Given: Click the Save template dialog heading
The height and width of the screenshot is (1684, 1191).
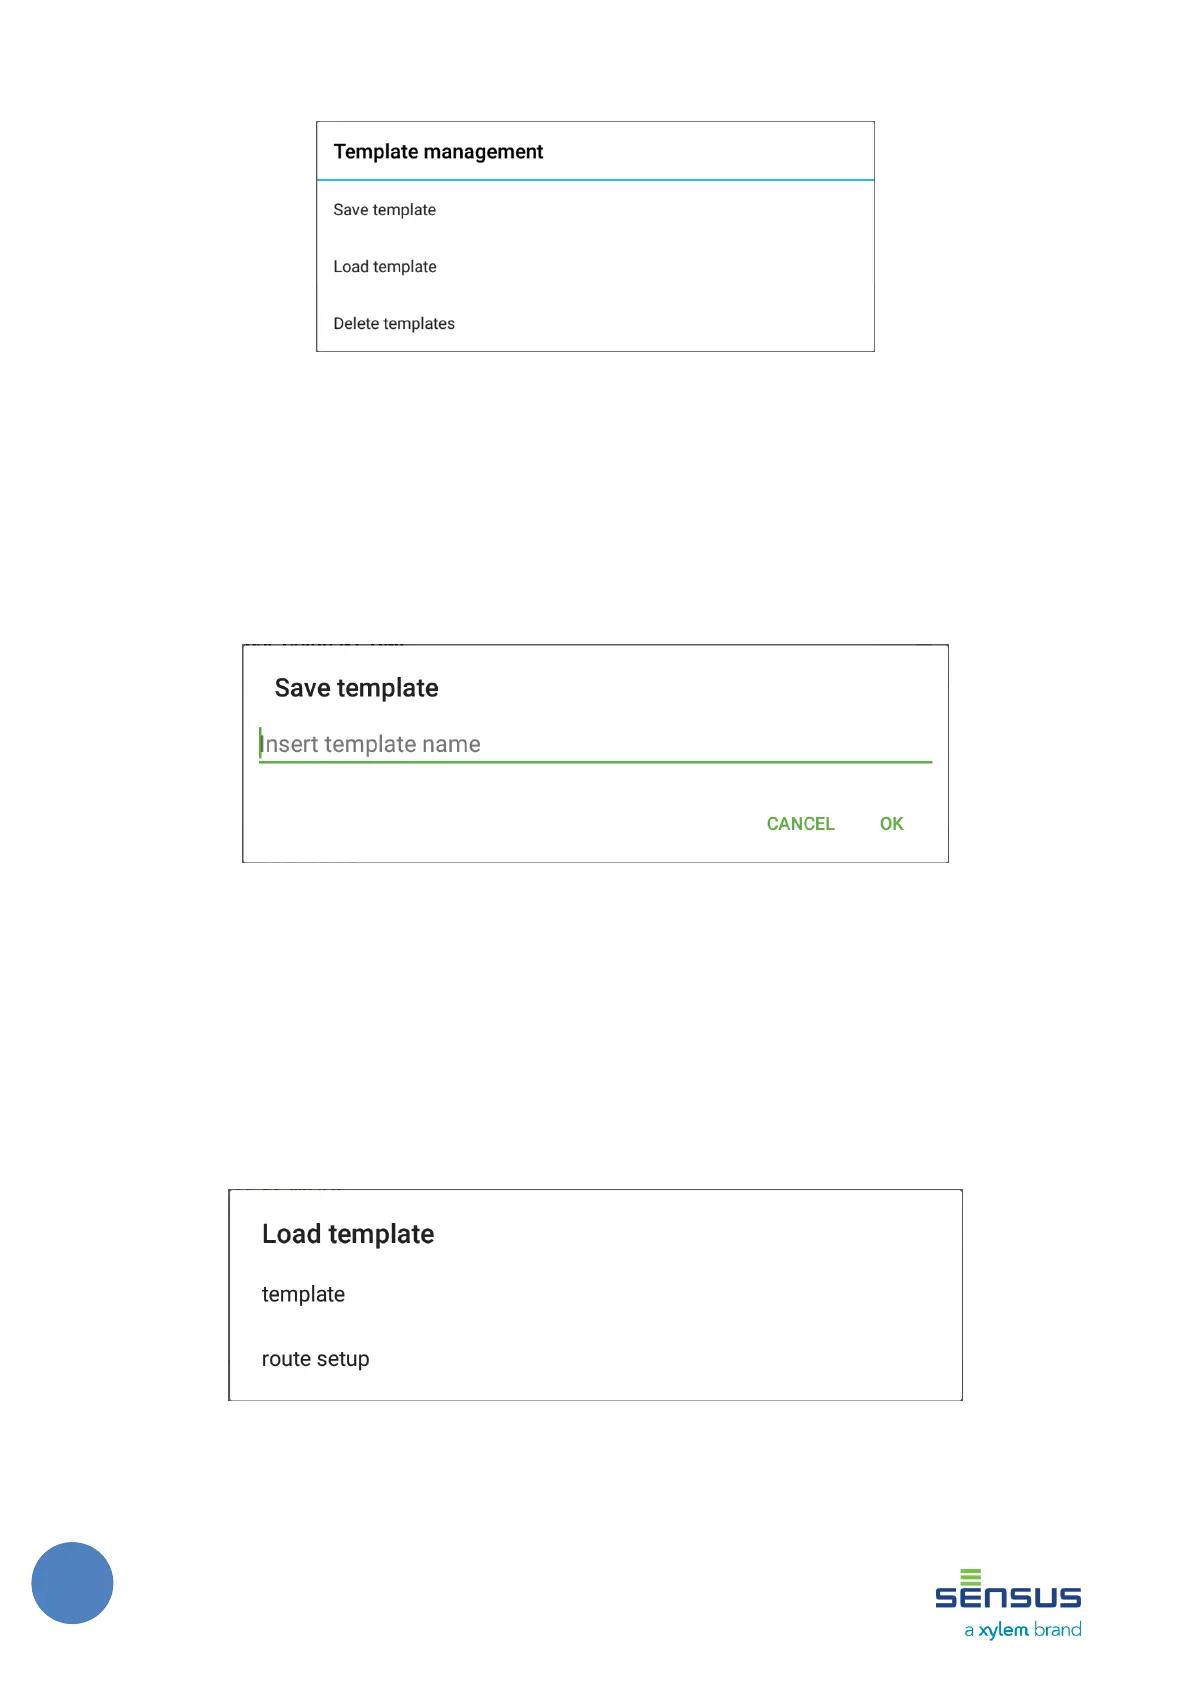Looking at the screenshot, I should (356, 688).
